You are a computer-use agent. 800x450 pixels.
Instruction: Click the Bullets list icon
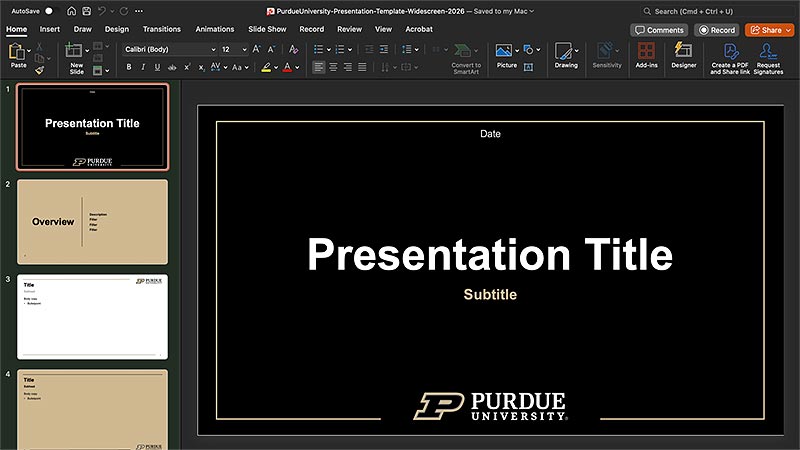pos(318,49)
